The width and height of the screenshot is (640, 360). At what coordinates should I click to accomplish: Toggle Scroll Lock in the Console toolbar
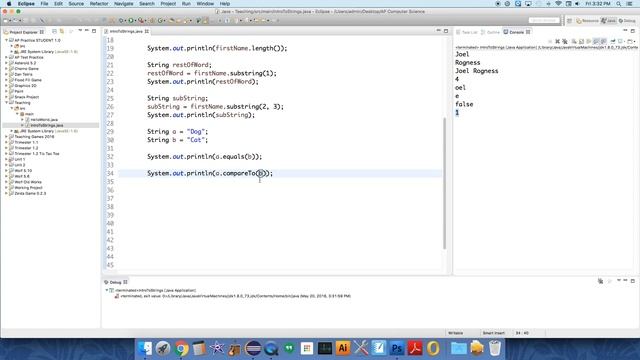582,41
